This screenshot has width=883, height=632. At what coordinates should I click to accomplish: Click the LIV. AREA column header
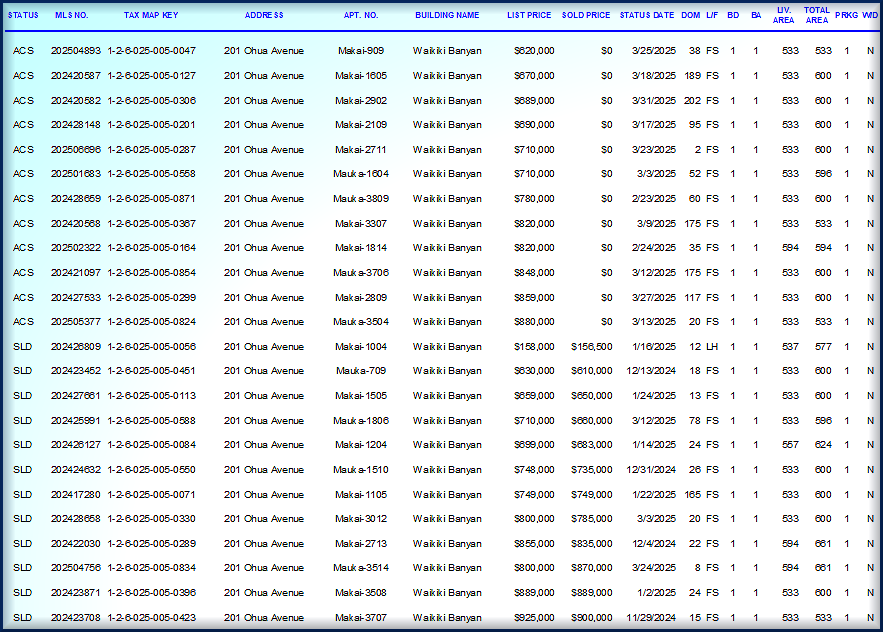(783, 15)
